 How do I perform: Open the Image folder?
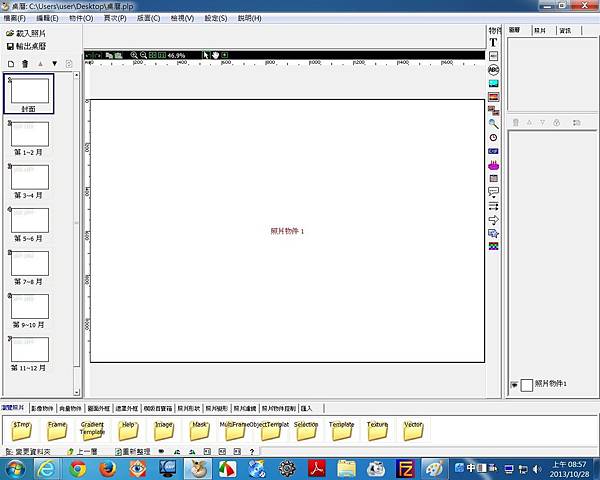pyautogui.click(x=163, y=431)
